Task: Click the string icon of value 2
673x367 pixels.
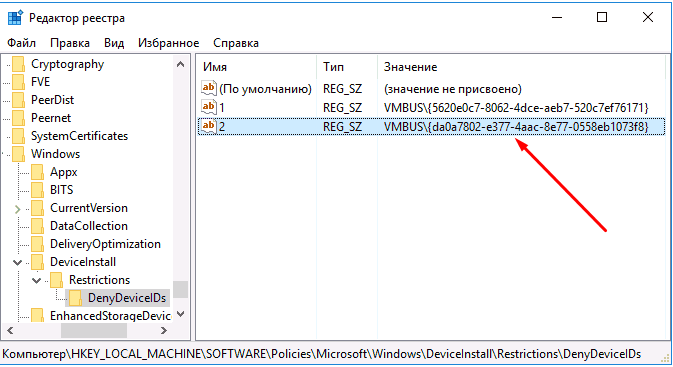Action: point(209,126)
